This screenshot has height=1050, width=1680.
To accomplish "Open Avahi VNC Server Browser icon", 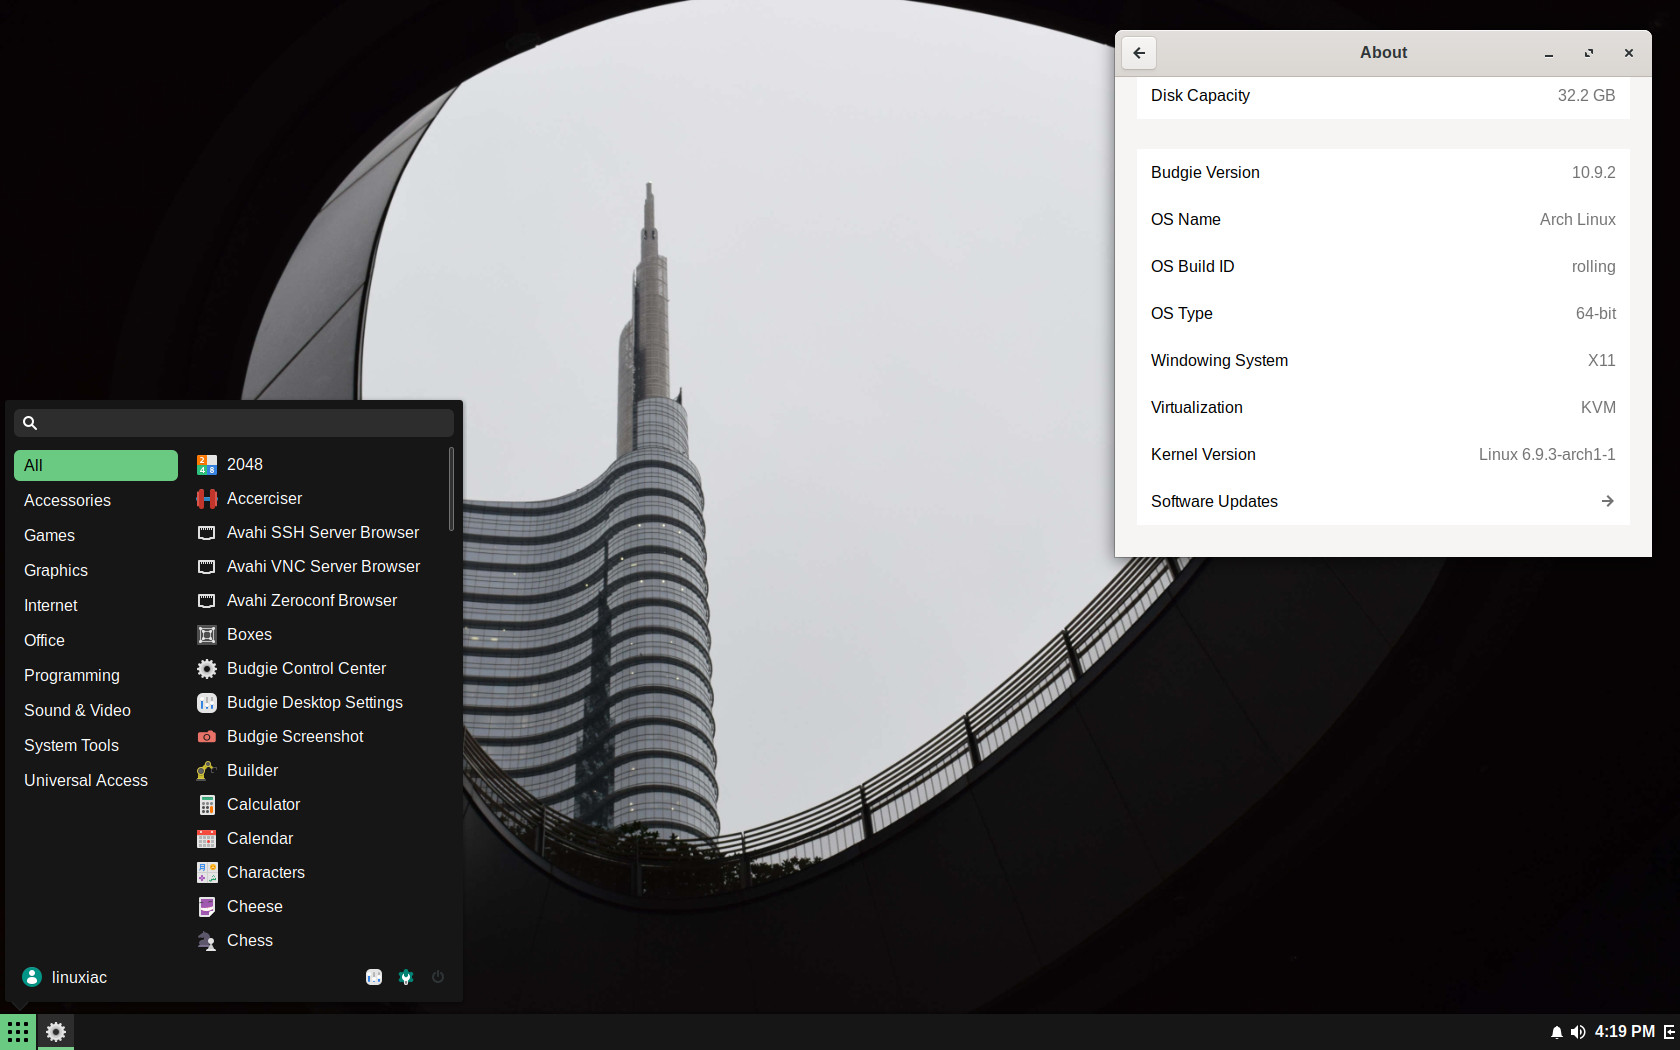I will pyautogui.click(x=207, y=567).
